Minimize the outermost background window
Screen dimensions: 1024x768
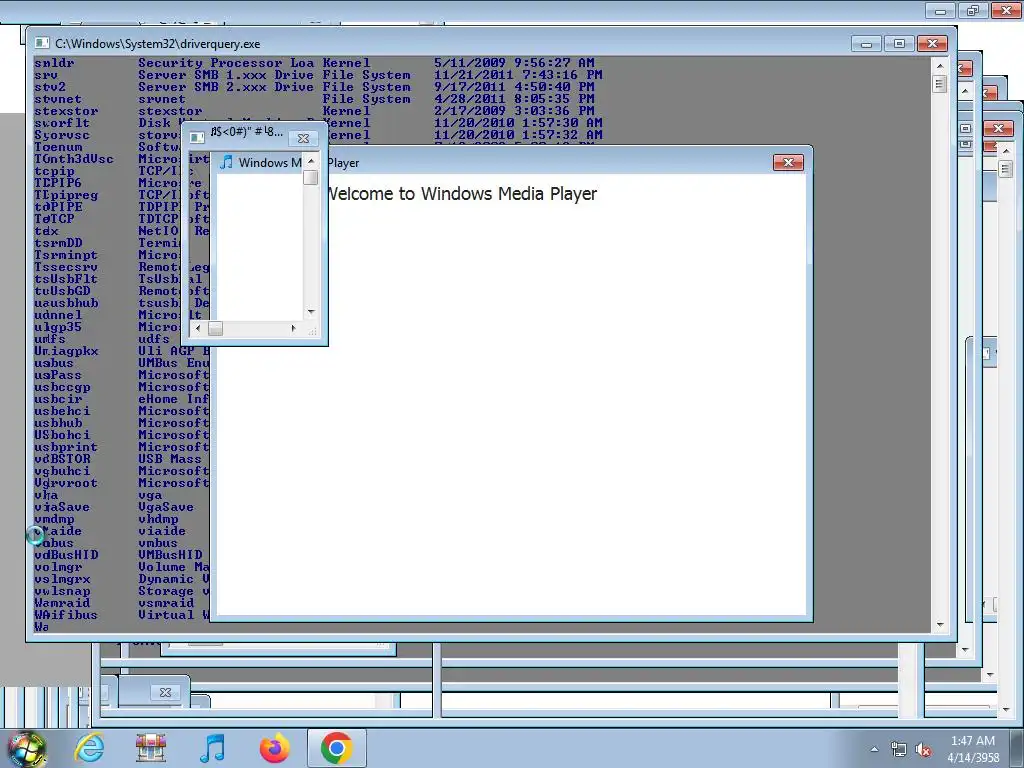click(940, 10)
